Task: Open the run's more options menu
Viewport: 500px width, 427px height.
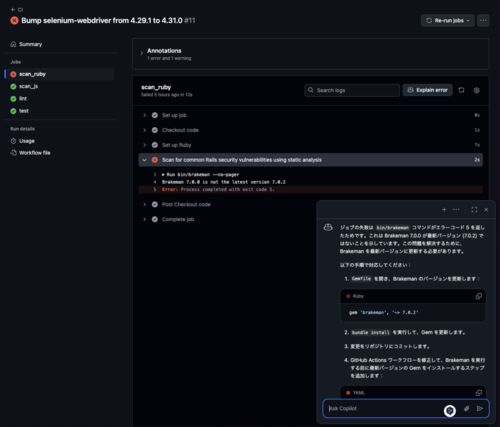Action: 483,21
